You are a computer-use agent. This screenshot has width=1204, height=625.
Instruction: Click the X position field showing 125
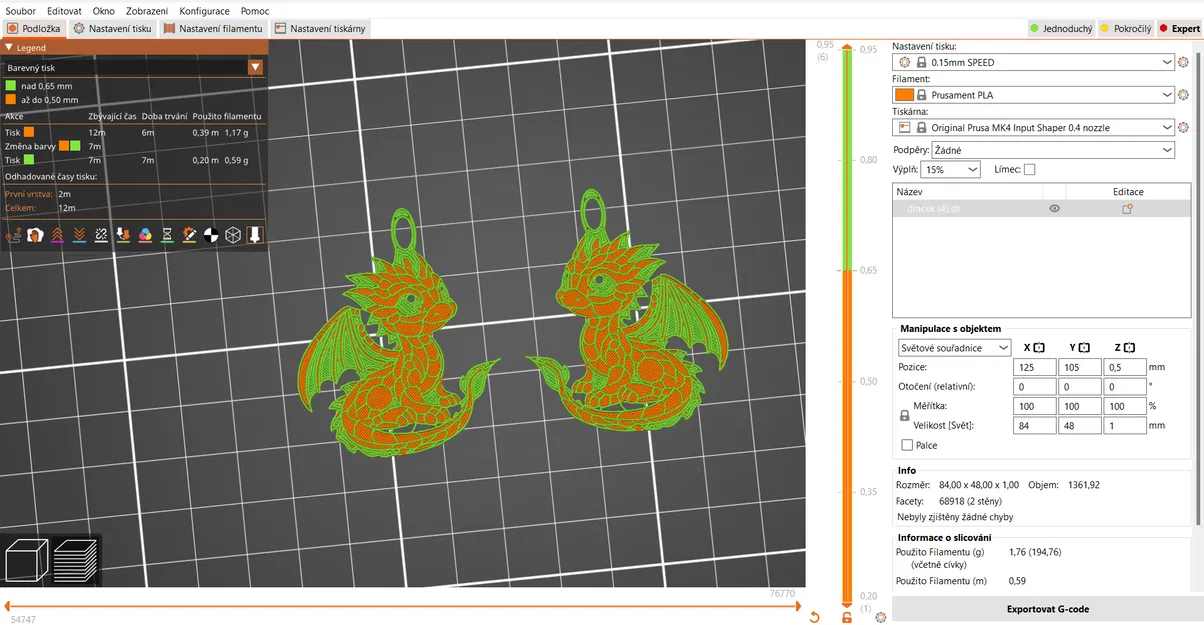pos(1035,367)
